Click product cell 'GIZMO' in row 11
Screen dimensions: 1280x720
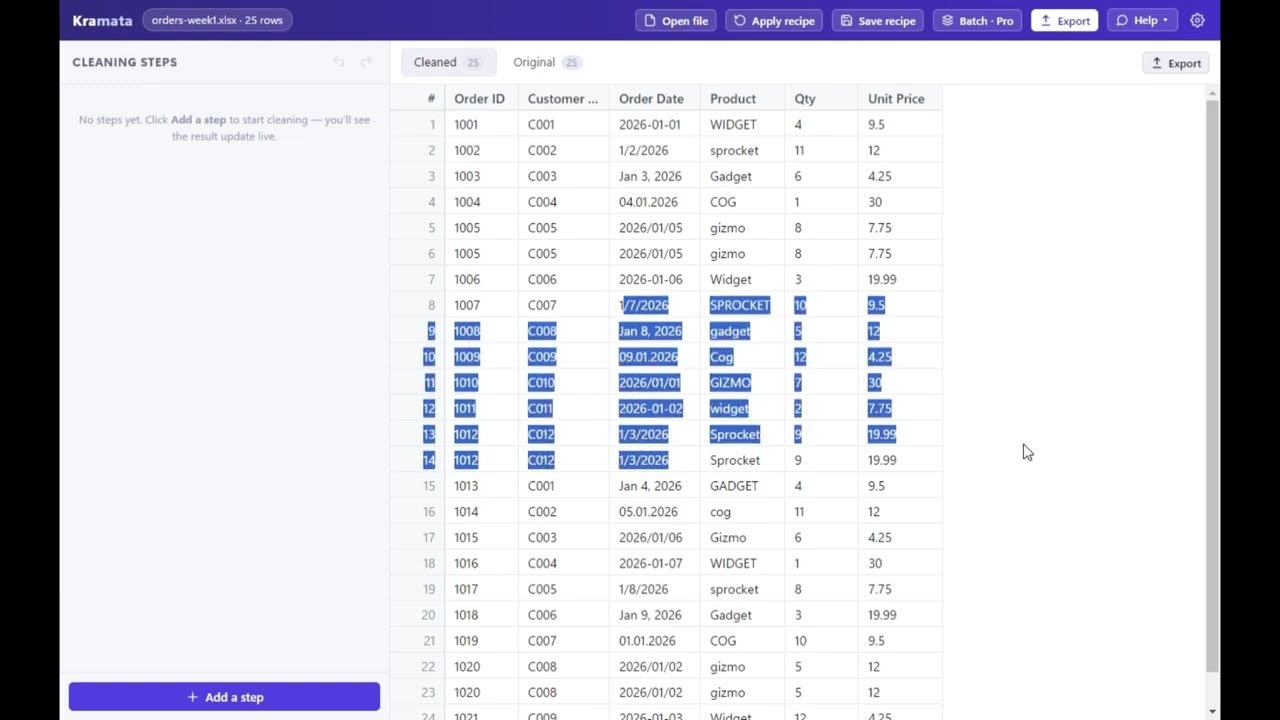coord(742,382)
